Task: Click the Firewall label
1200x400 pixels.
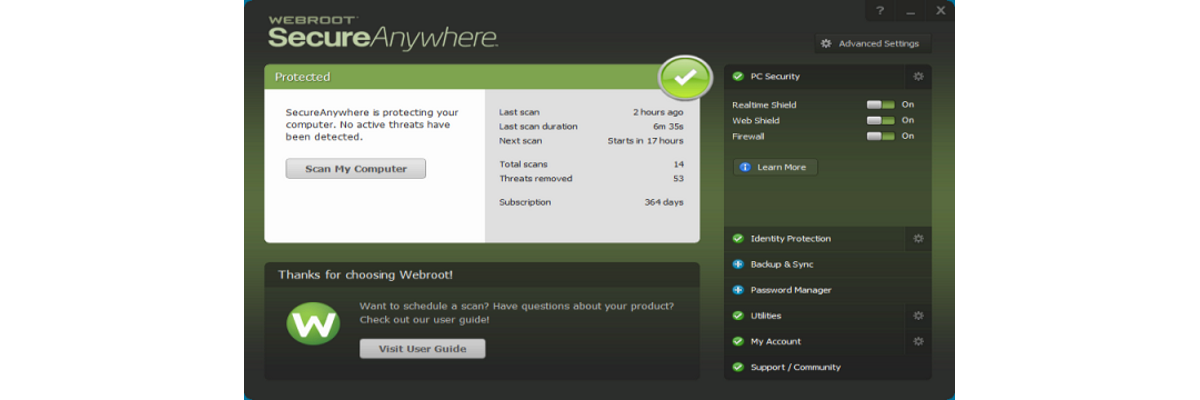Action: point(748,136)
